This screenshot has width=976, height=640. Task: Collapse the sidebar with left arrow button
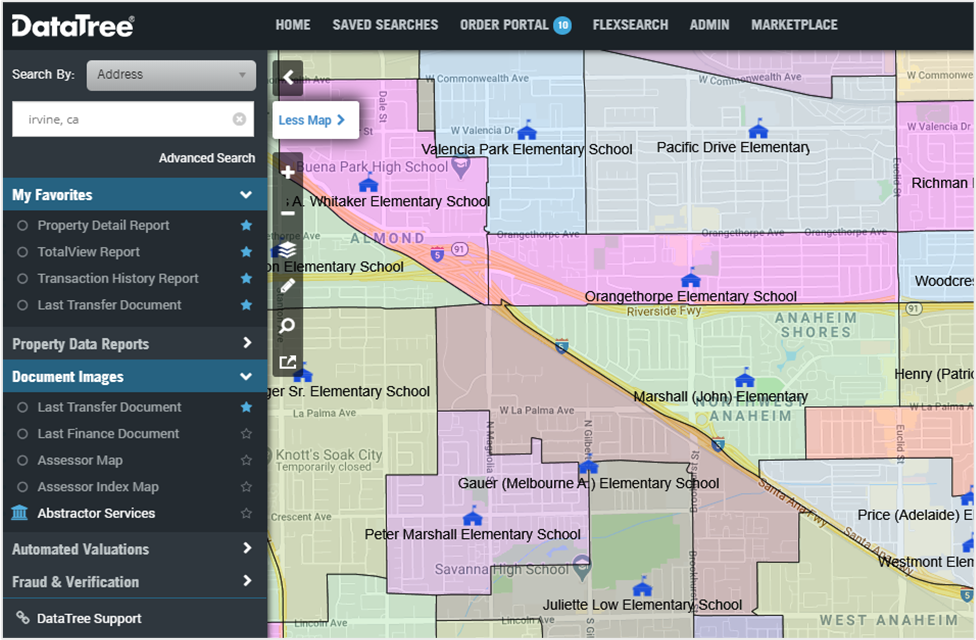tap(288, 77)
